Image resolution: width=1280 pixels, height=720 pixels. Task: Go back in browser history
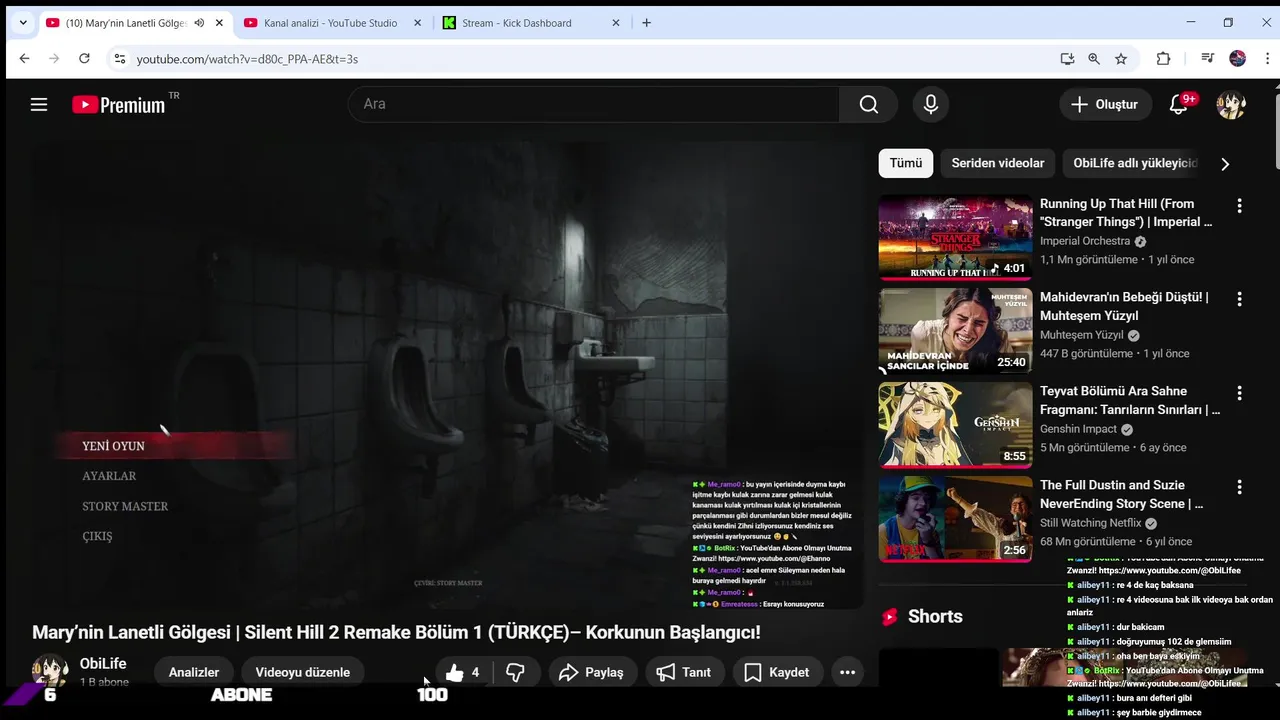(24, 59)
